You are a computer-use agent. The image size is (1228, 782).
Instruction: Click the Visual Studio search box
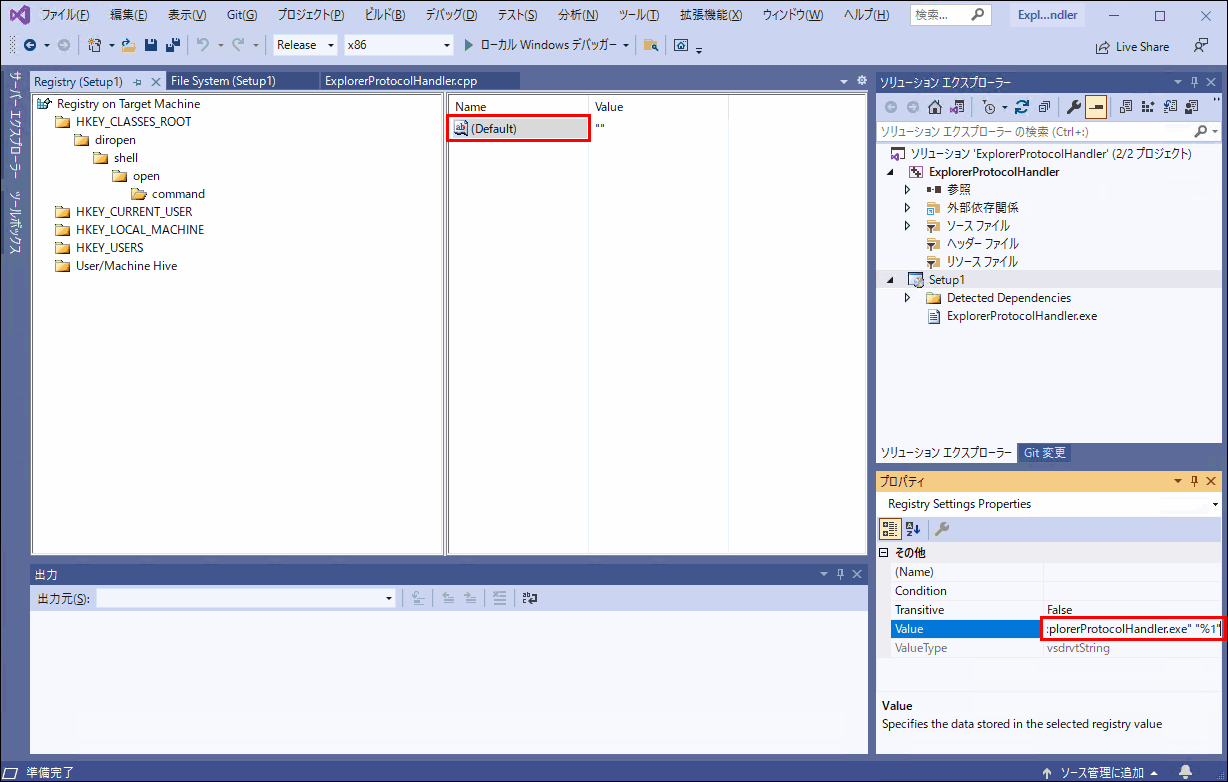point(951,15)
